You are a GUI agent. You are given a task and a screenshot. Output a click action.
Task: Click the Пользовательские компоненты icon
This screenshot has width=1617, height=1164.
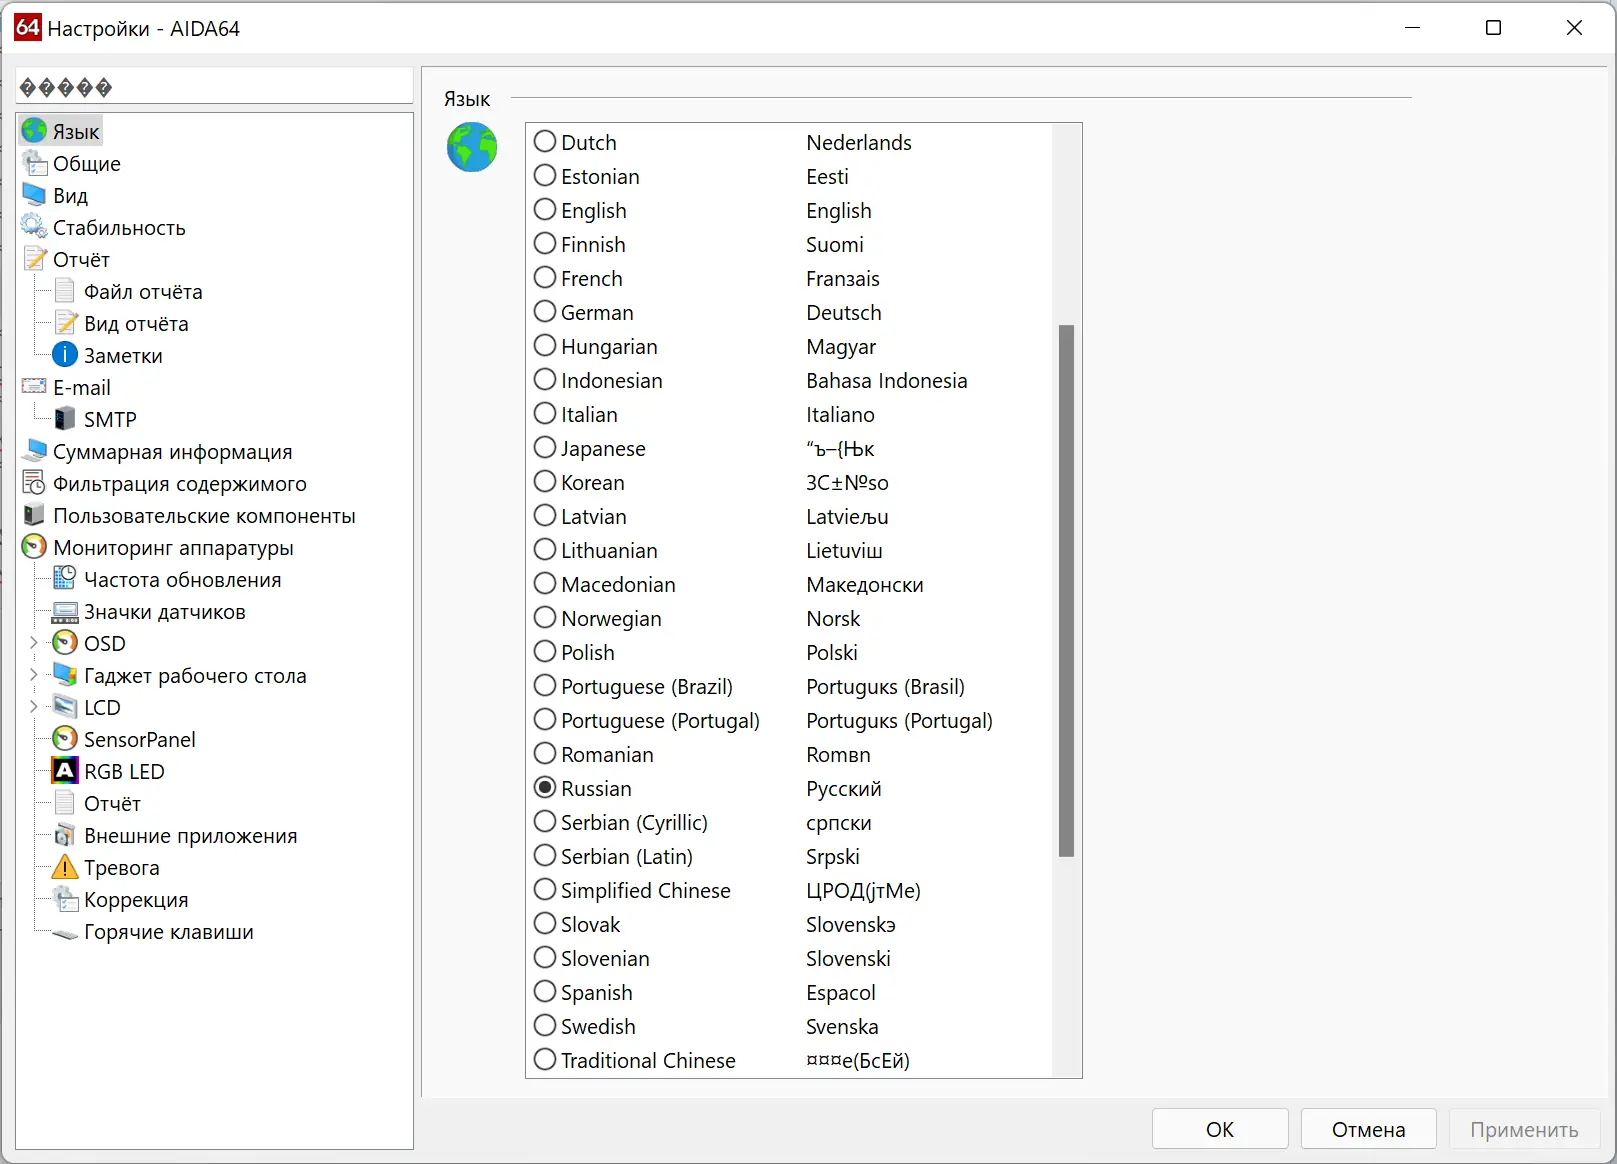point(35,515)
